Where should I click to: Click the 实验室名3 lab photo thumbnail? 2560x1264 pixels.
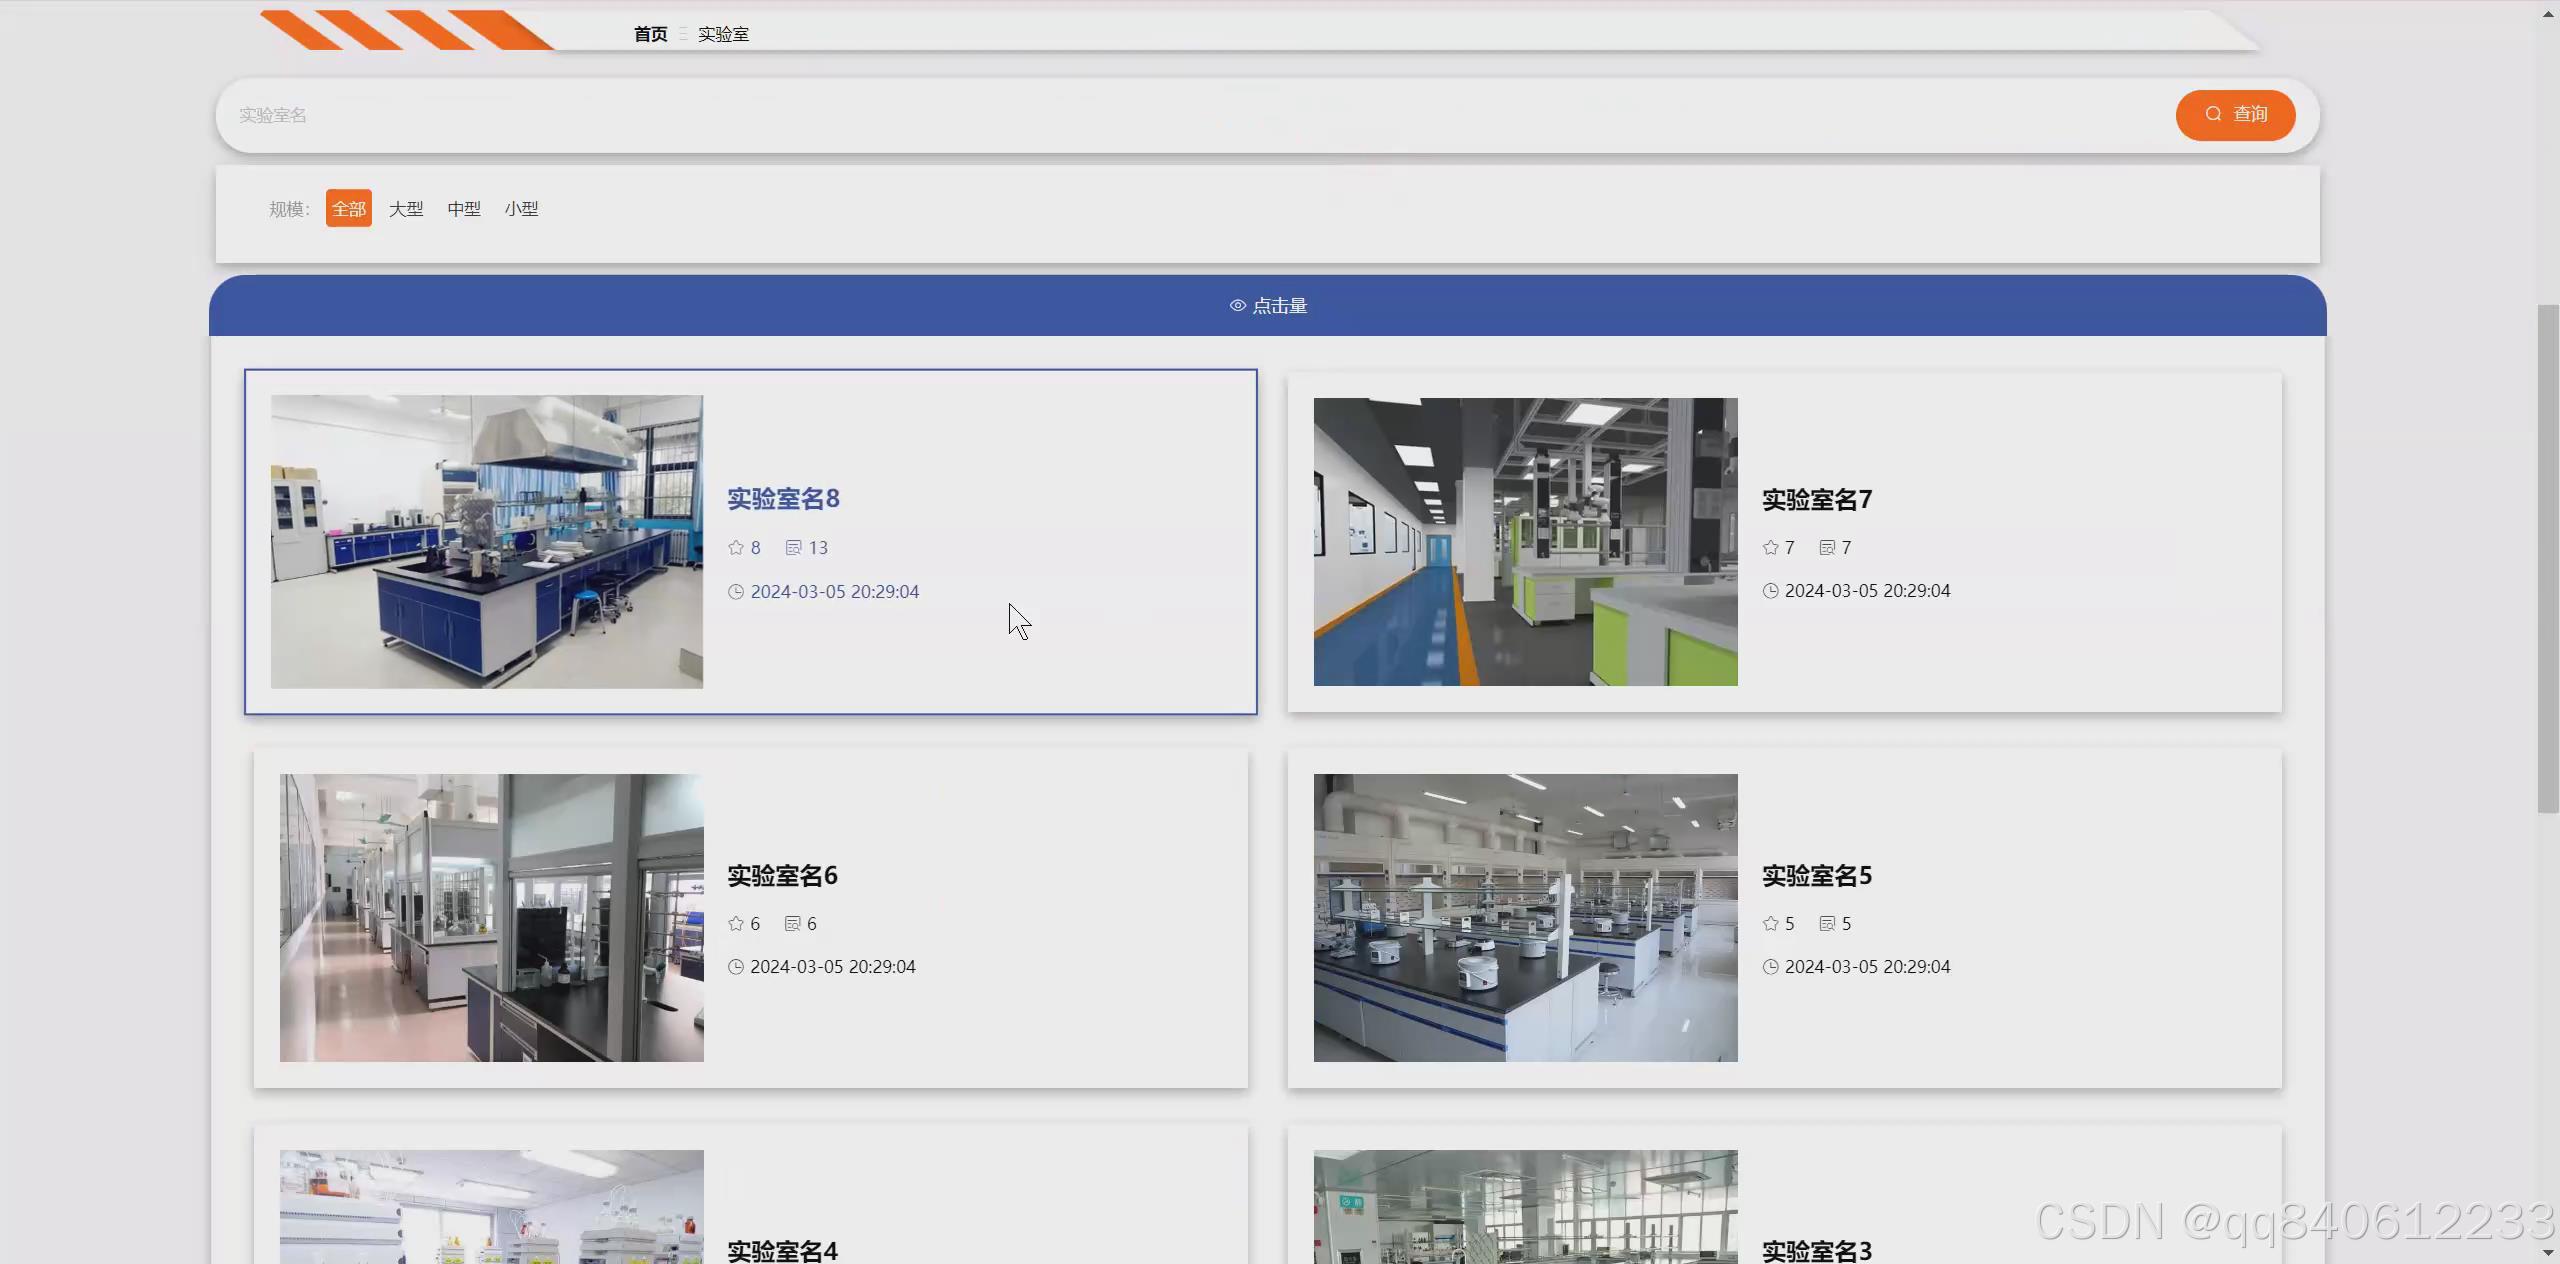coord(1525,1206)
